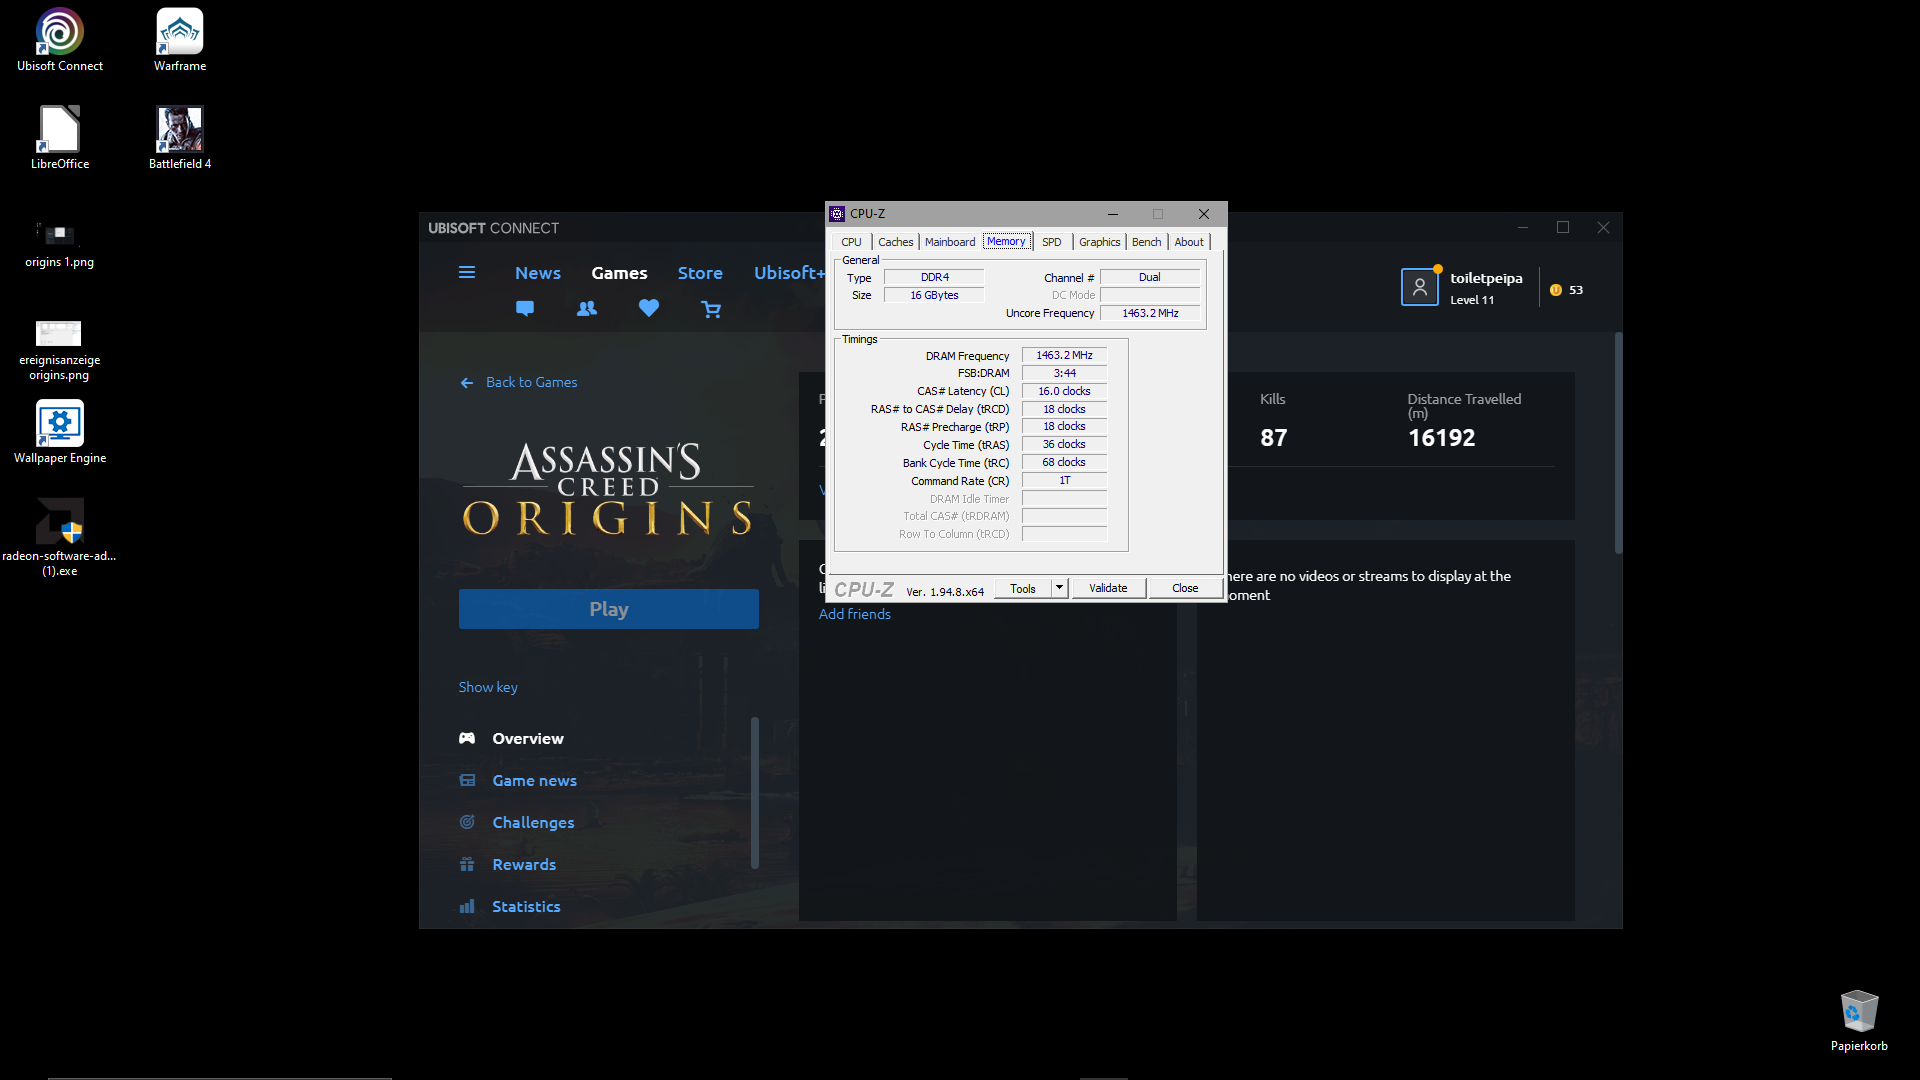The height and width of the screenshot is (1080, 1920).
Task: Switch to Bench tab in CPU-Z
Action: pos(1146,242)
